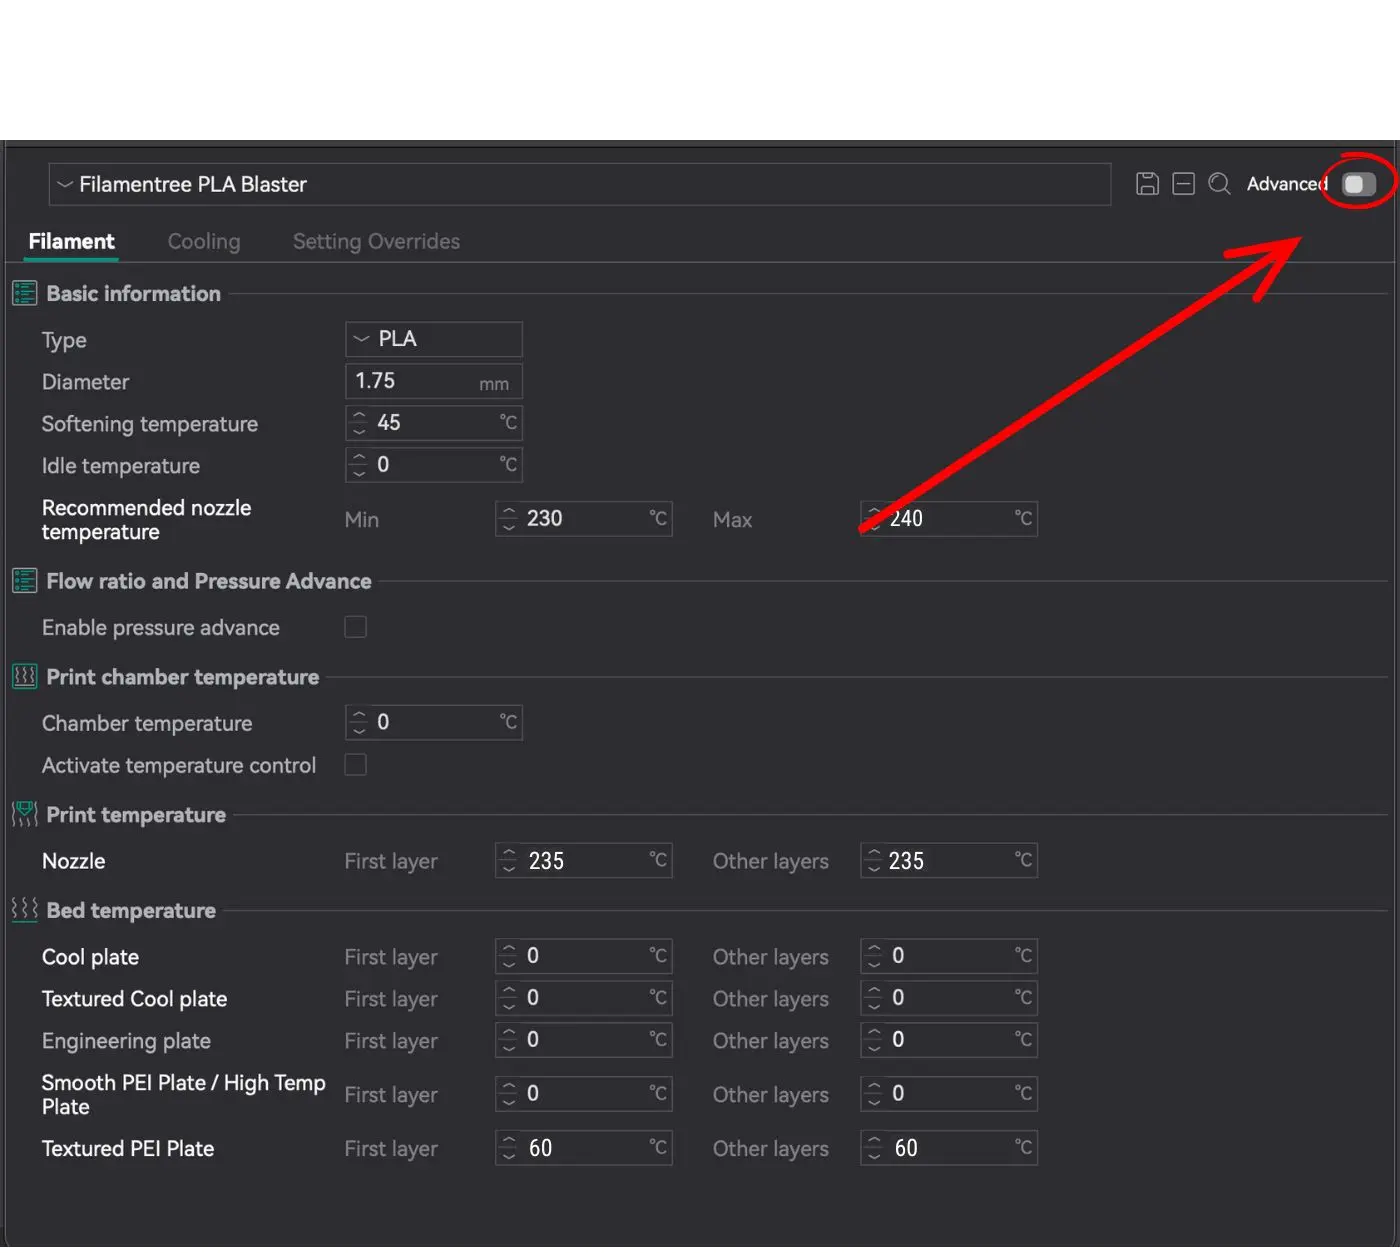Viewport: 1400px width, 1253px height.
Task: Click the Softening temperature stepper arrows
Action: [x=360, y=423]
